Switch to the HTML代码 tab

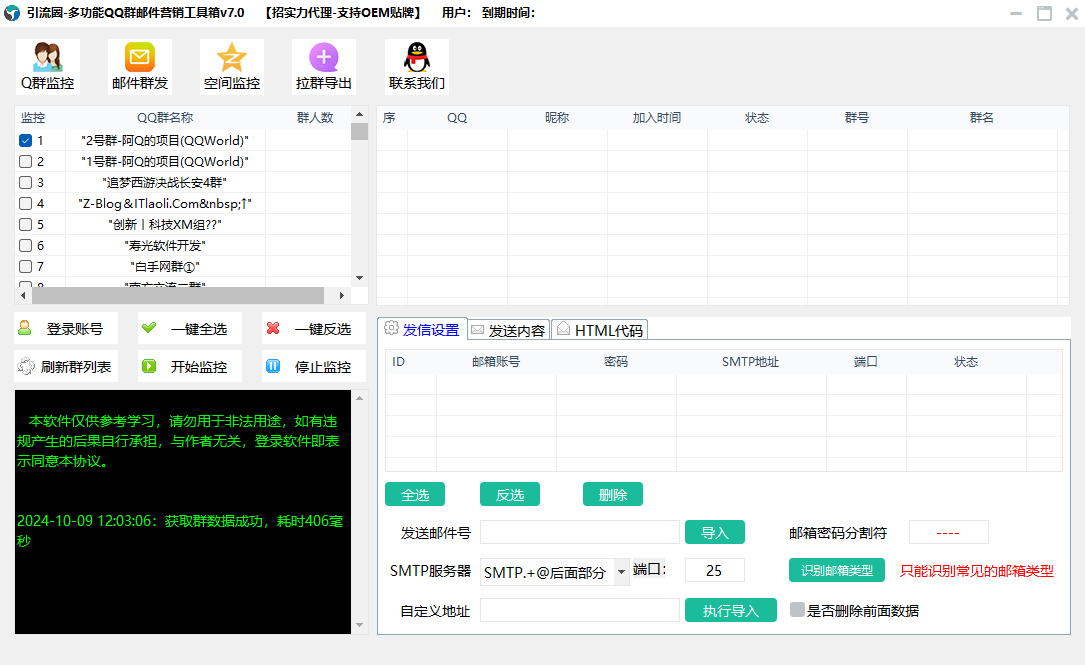tap(599, 330)
